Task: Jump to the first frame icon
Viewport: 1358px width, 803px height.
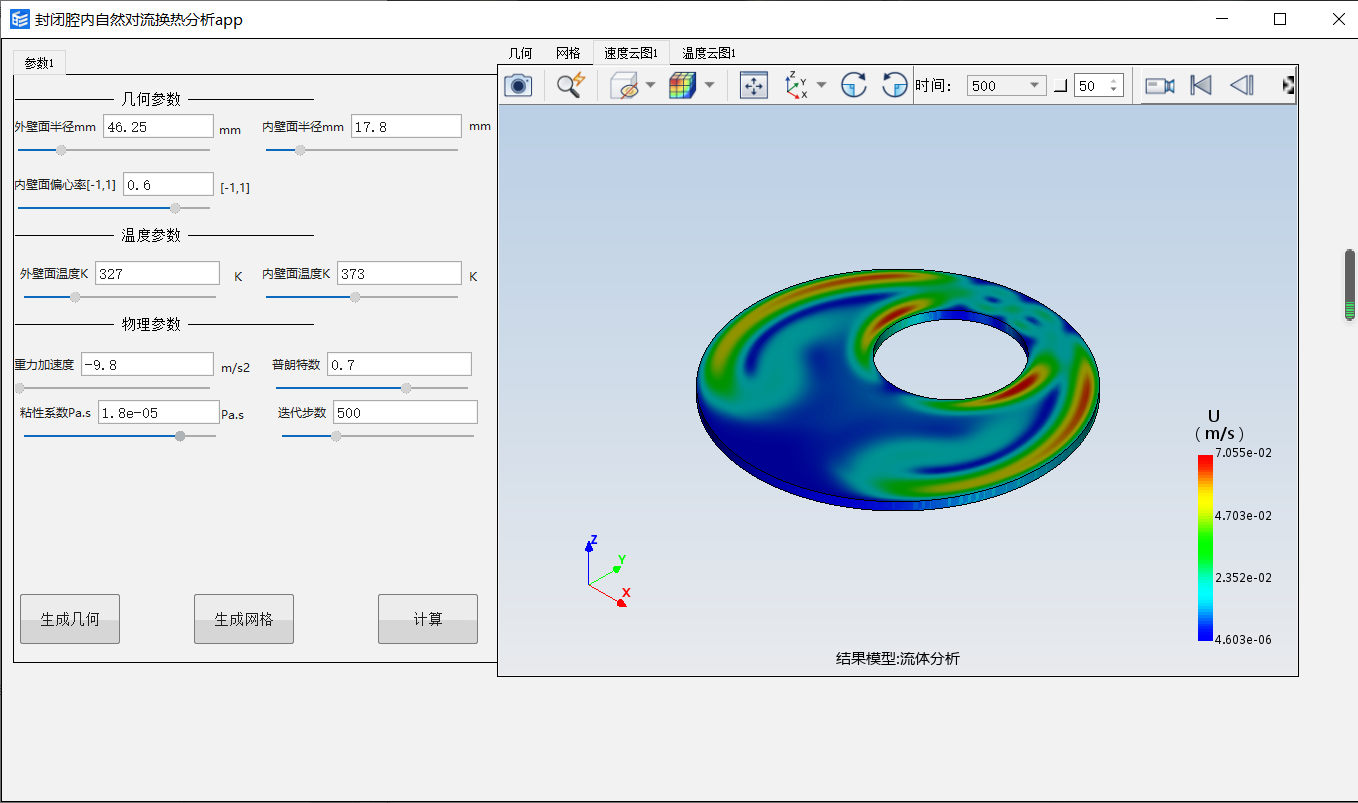Action: point(1201,85)
